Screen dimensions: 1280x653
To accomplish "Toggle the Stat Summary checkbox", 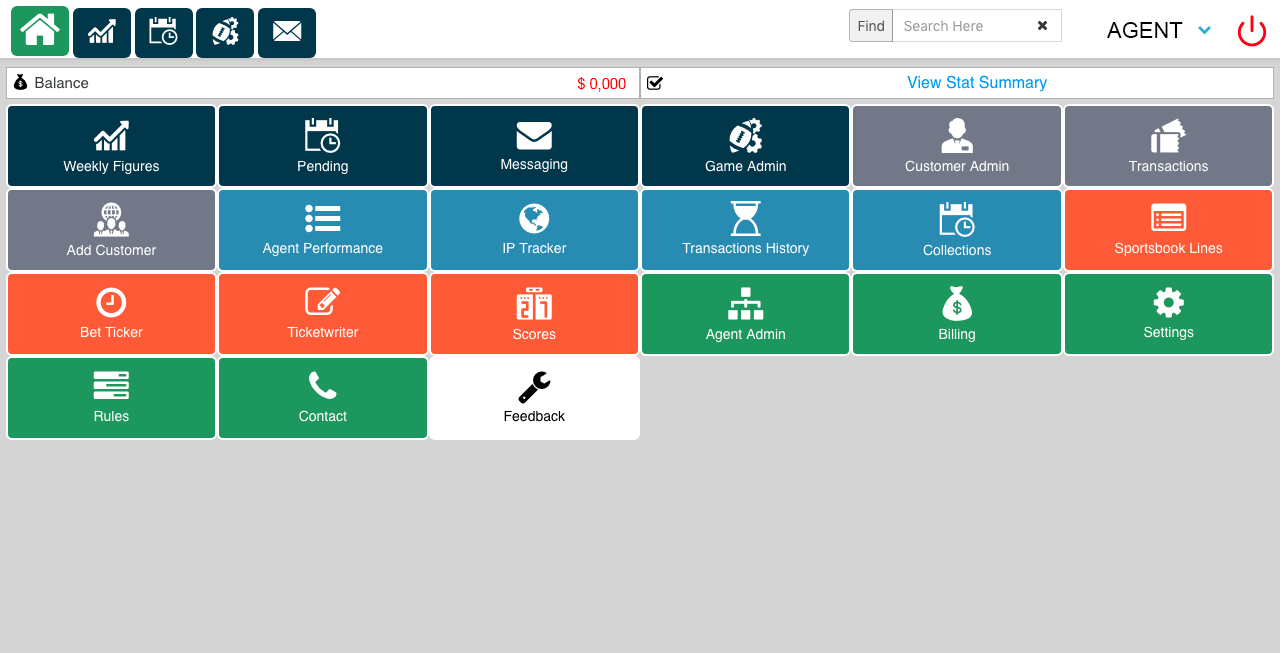I will click(x=655, y=83).
